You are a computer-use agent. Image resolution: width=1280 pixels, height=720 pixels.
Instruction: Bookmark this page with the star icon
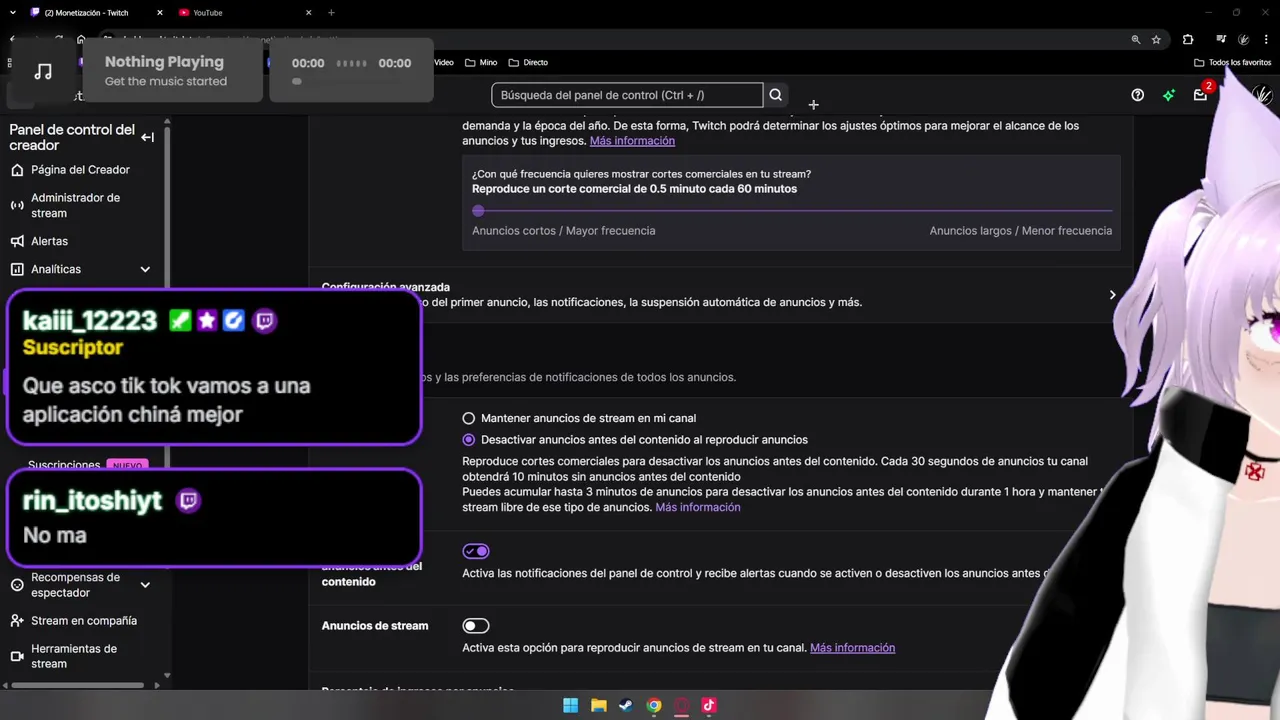(1156, 40)
